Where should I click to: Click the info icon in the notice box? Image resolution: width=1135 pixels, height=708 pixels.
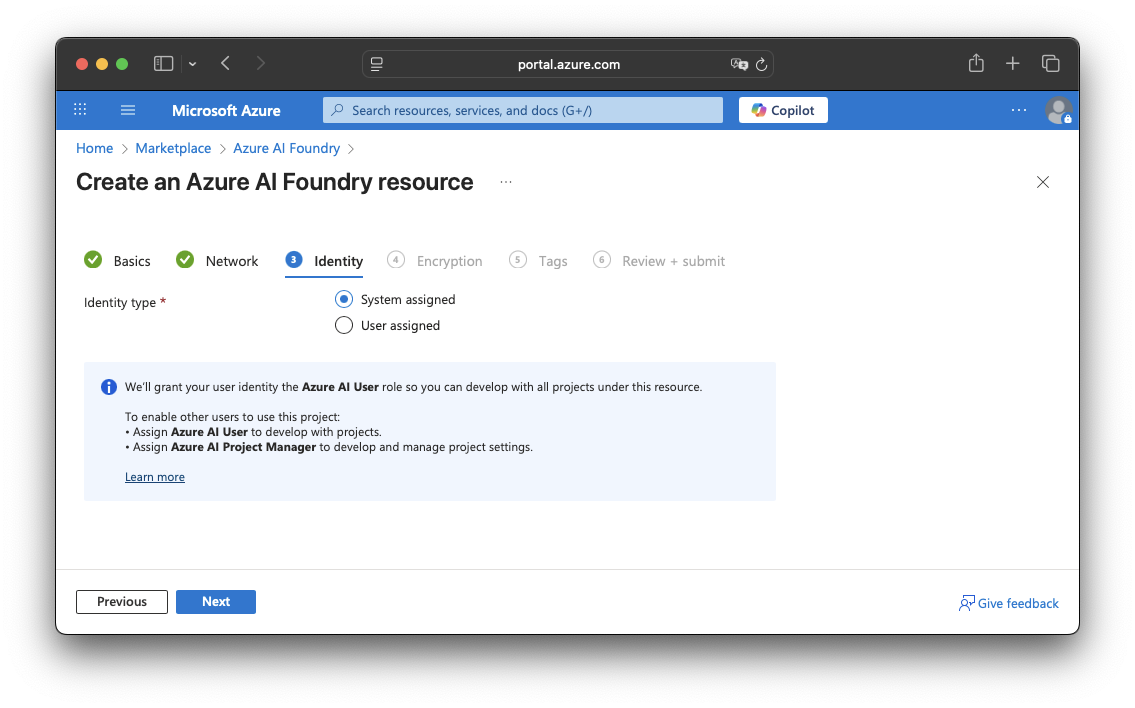tap(109, 387)
